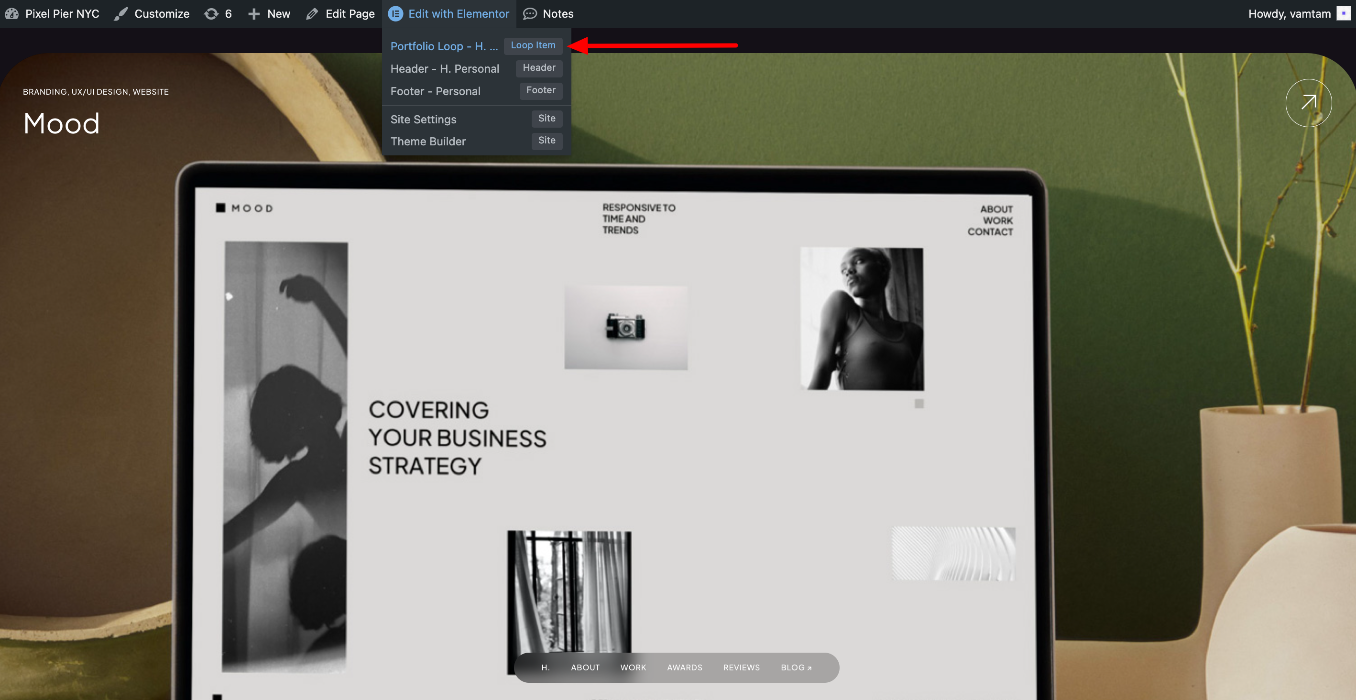Click ABOUT in the mockup's top-right menu

tap(997, 210)
